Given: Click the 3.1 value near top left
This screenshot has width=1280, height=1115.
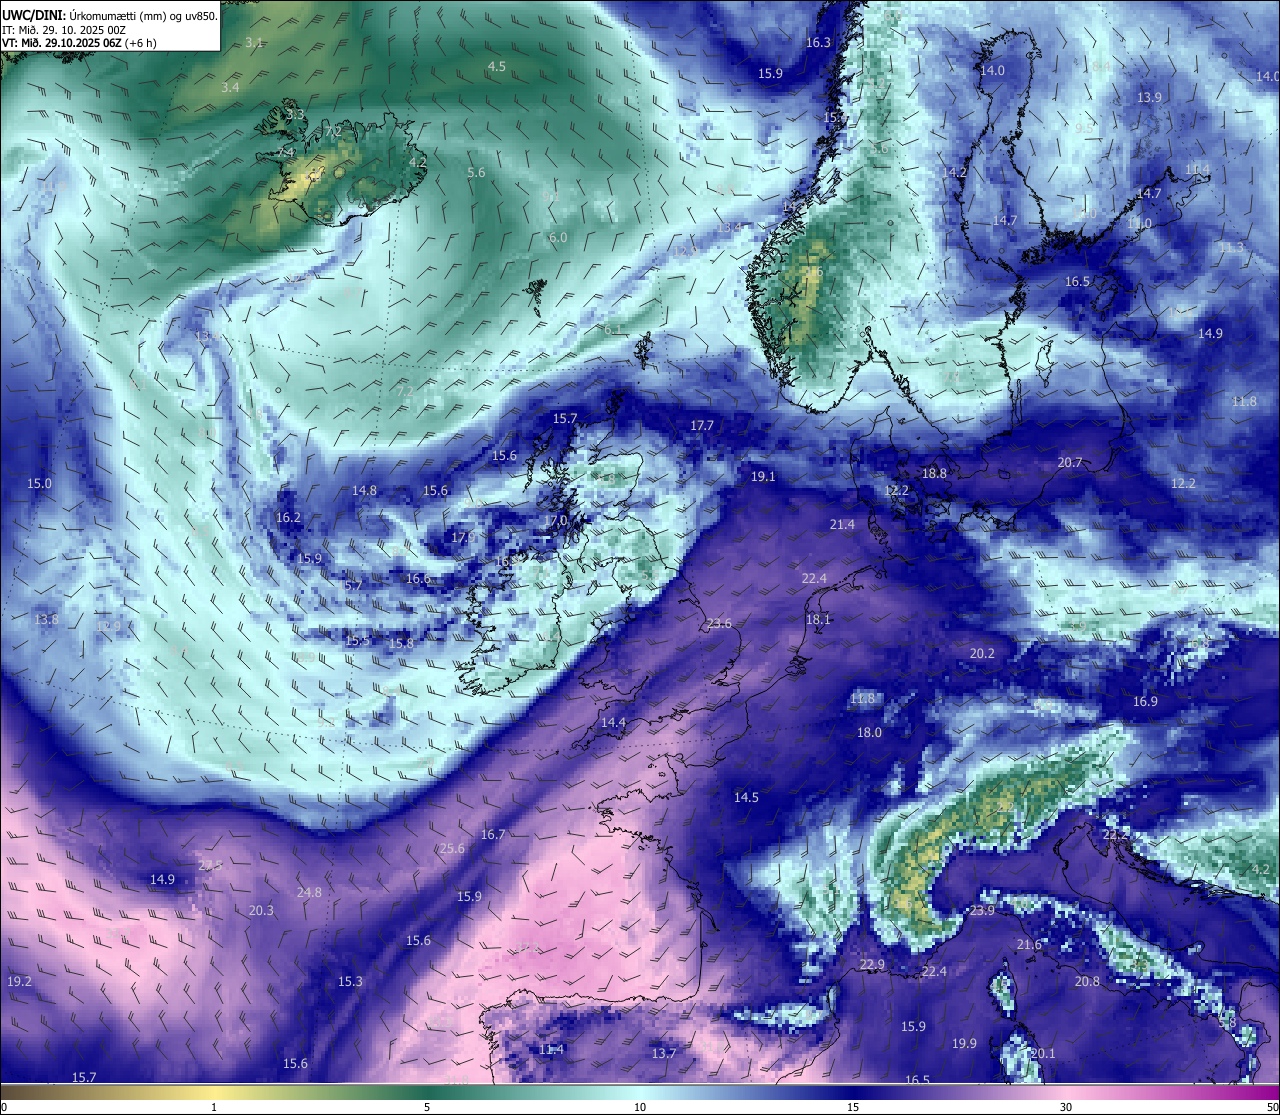Looking at the screenshot, I should [254, 43].
